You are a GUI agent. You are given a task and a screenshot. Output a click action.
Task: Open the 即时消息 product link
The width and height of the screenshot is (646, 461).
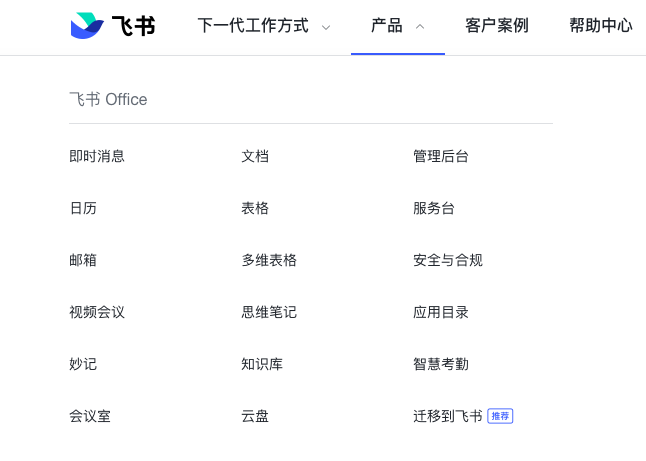(97, 156)
